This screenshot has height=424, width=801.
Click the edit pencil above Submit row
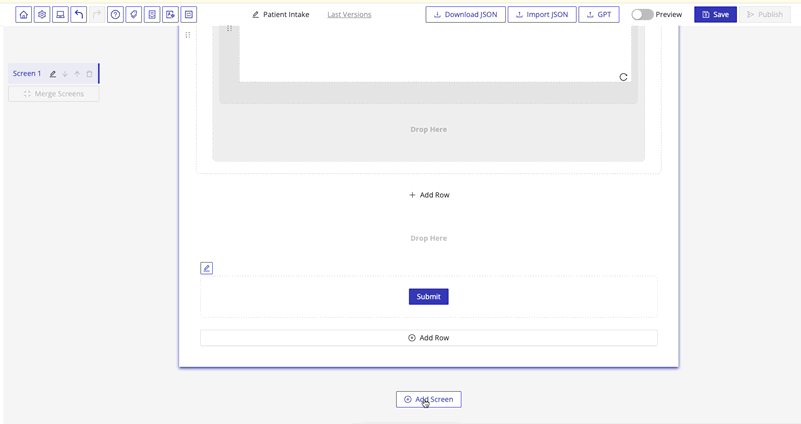206,268
